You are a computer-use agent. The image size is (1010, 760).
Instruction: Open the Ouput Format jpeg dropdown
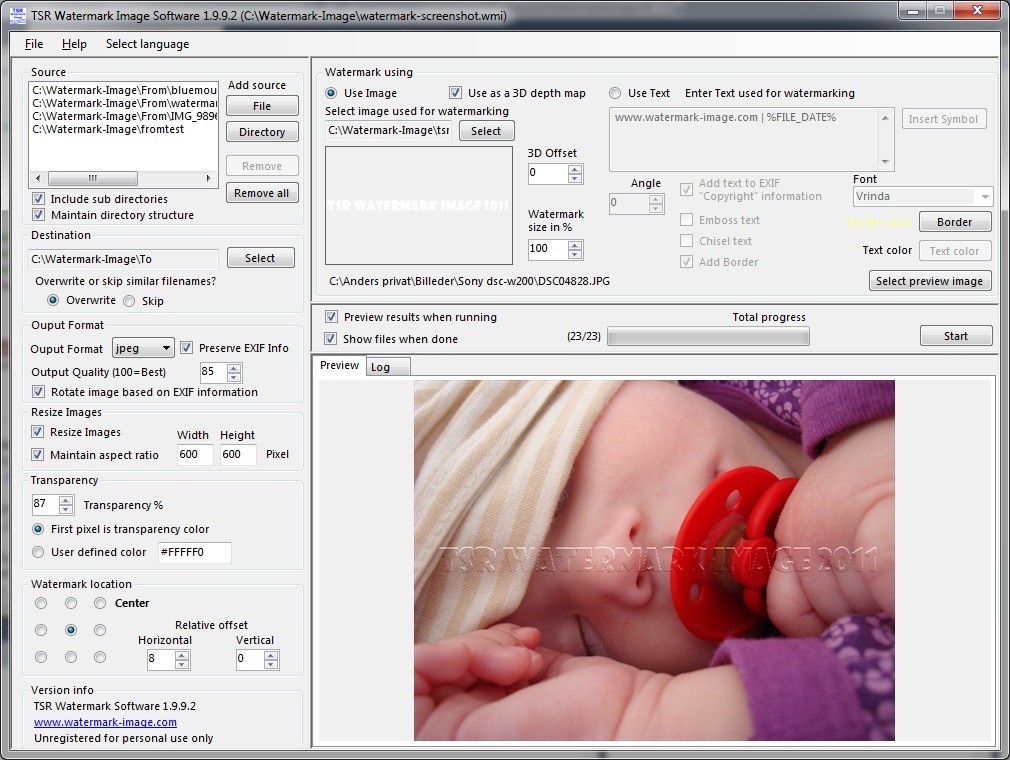[143, 348]
